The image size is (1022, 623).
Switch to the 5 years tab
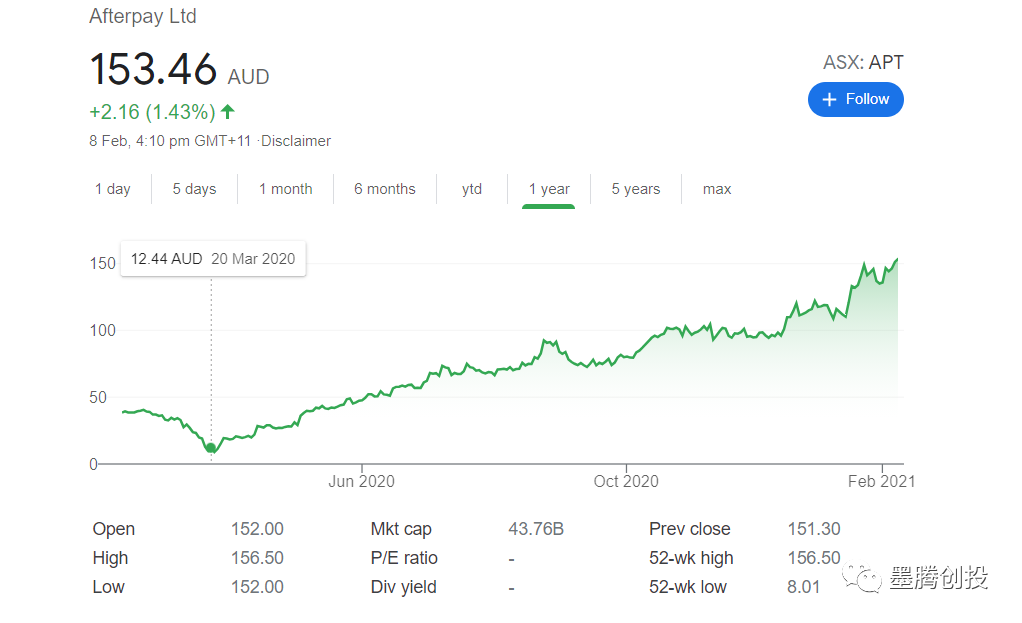tap(635, 189)
